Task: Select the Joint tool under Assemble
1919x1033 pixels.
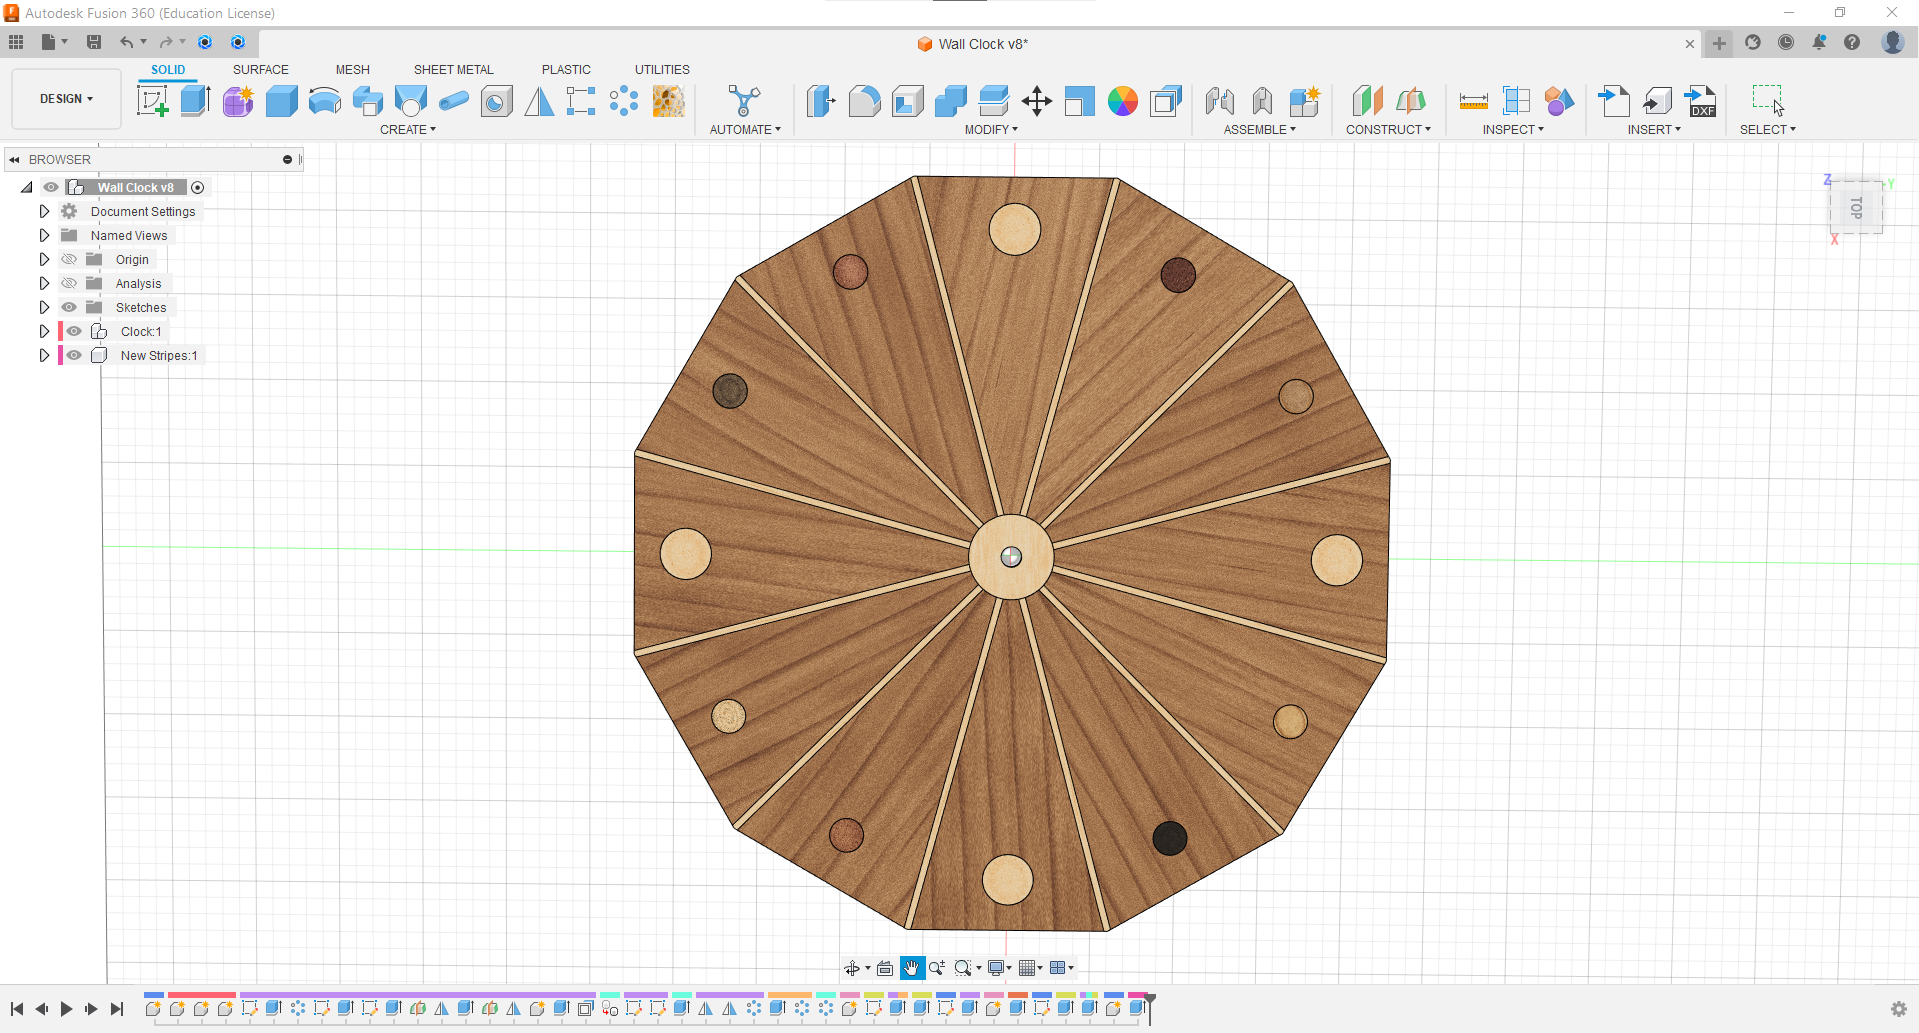Action: point(1219,101)
